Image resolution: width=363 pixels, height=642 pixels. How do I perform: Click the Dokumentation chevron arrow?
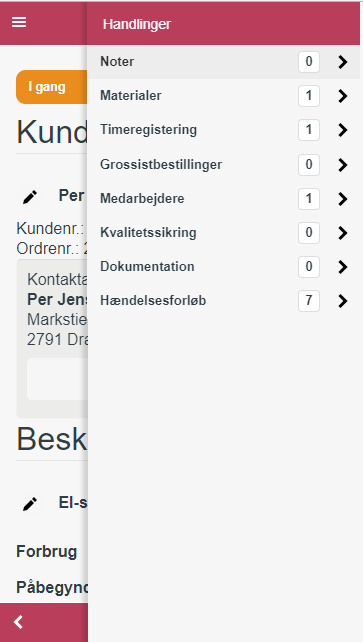click(x=343, y=267)
